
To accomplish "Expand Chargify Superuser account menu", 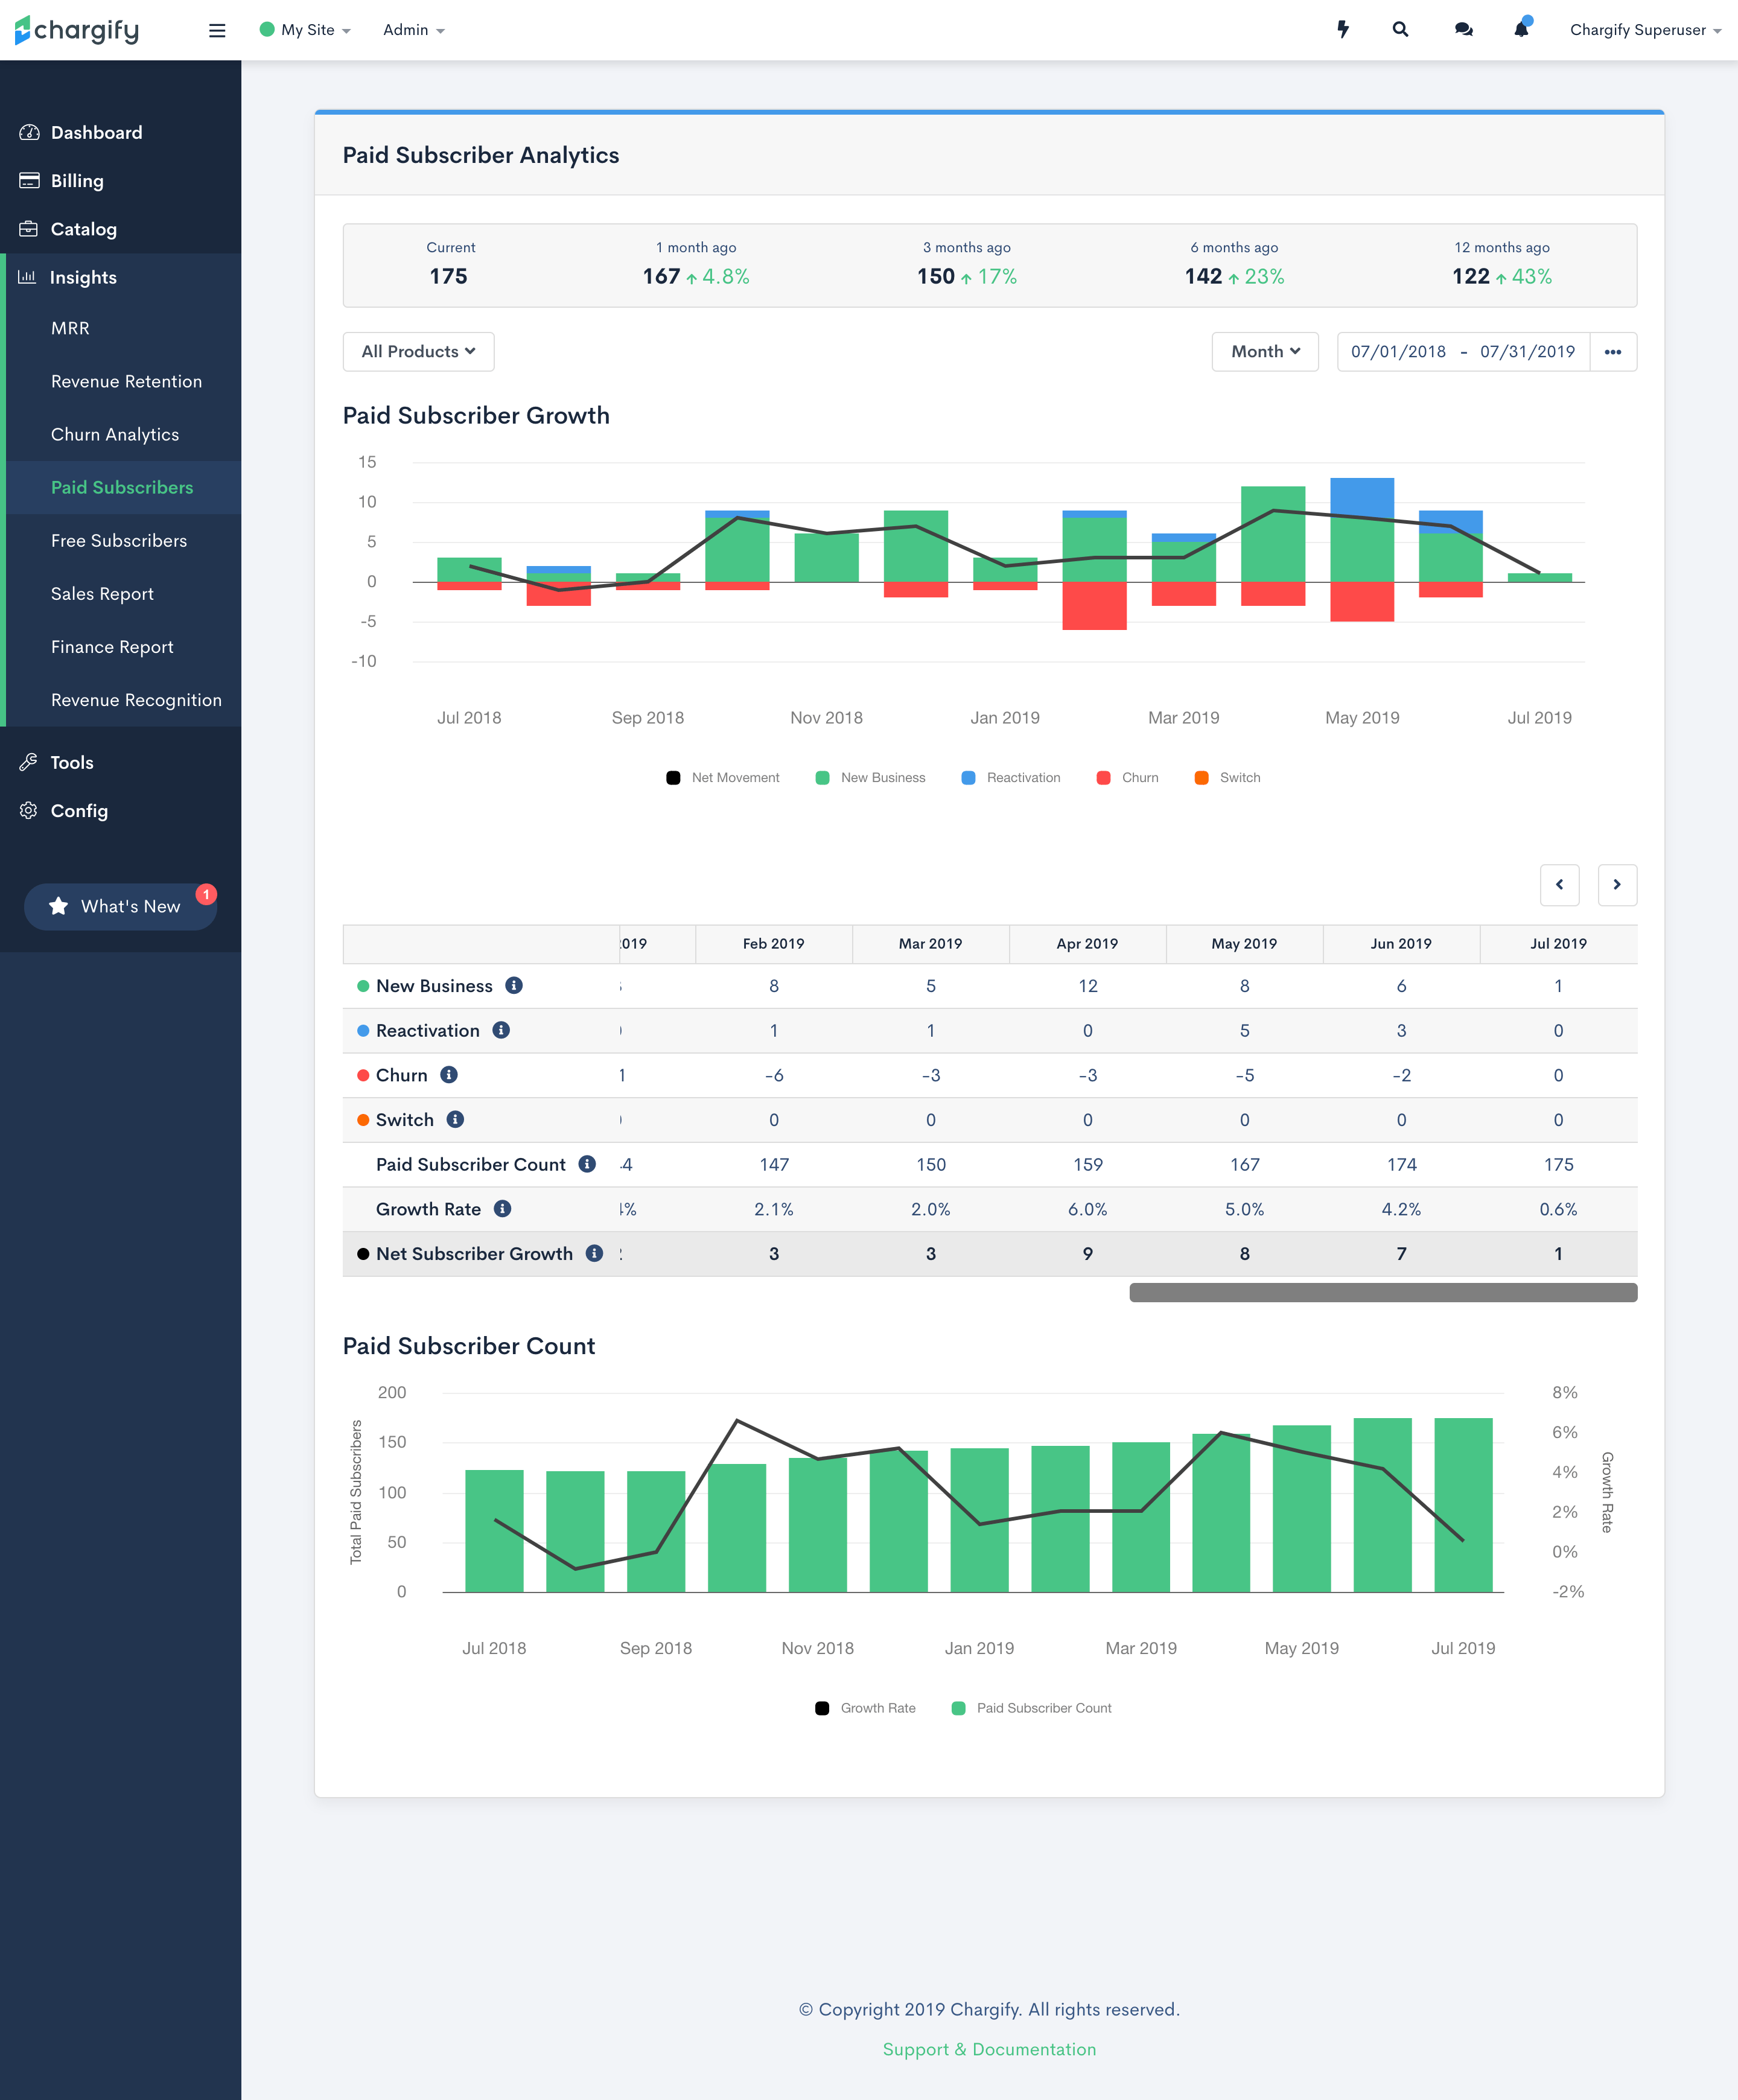I will (x=1645, y=30).
